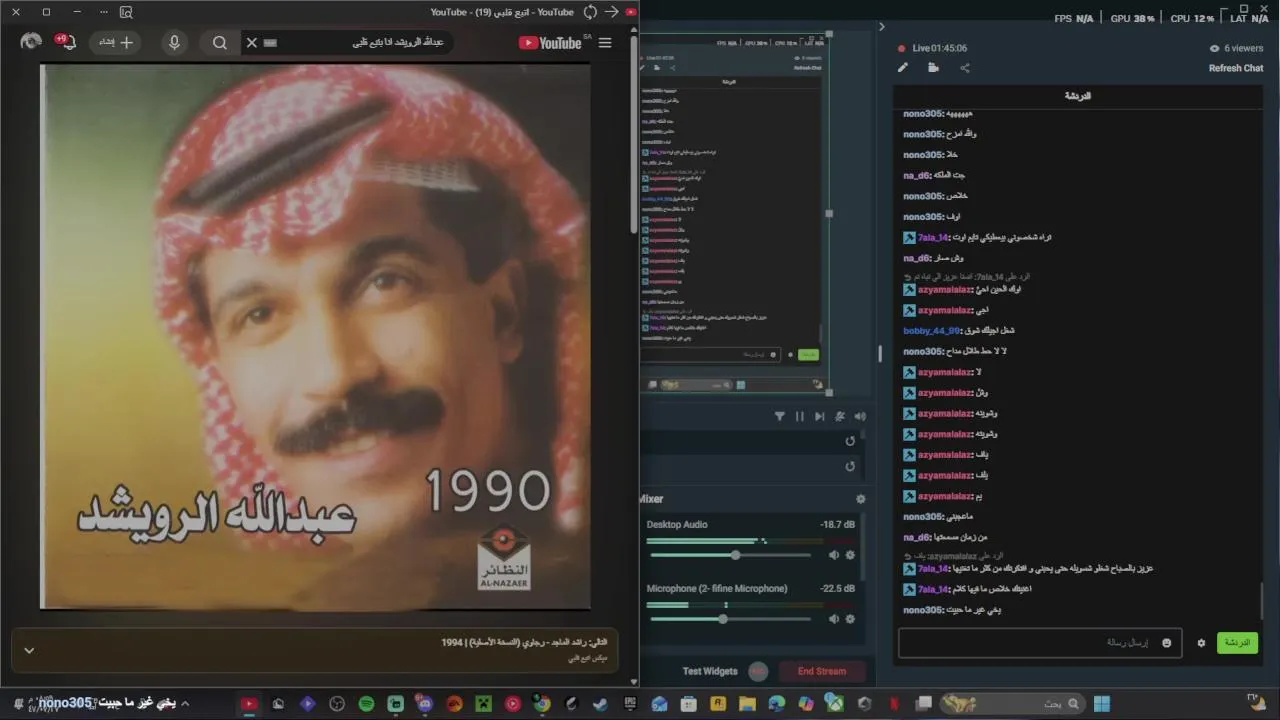The image size is (1280, 720).
Task: Click the 1990 album video player
Action: [x=315, y=337]
